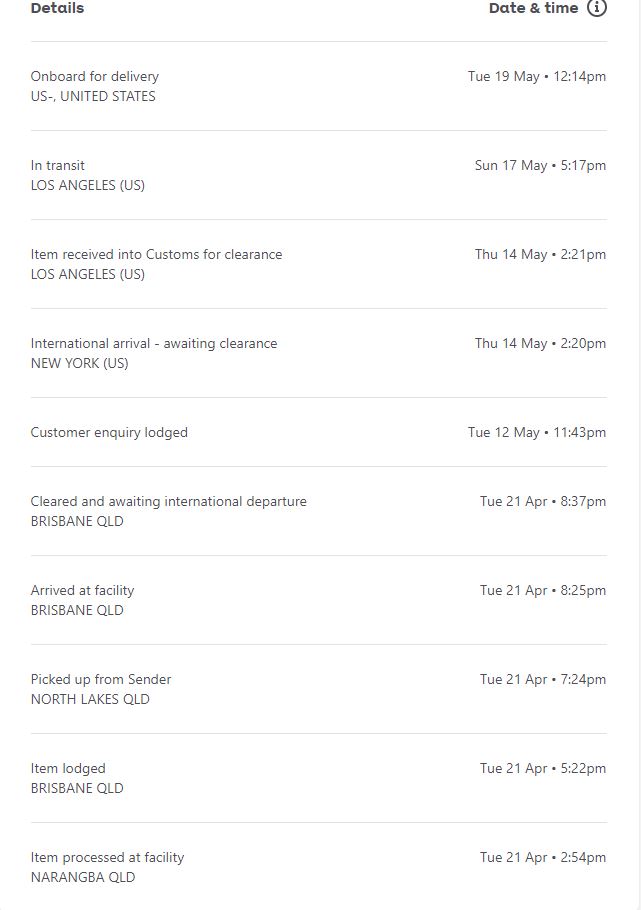
Task: Click the NORTH LAKES QLD location text
Action: [90, 699]
